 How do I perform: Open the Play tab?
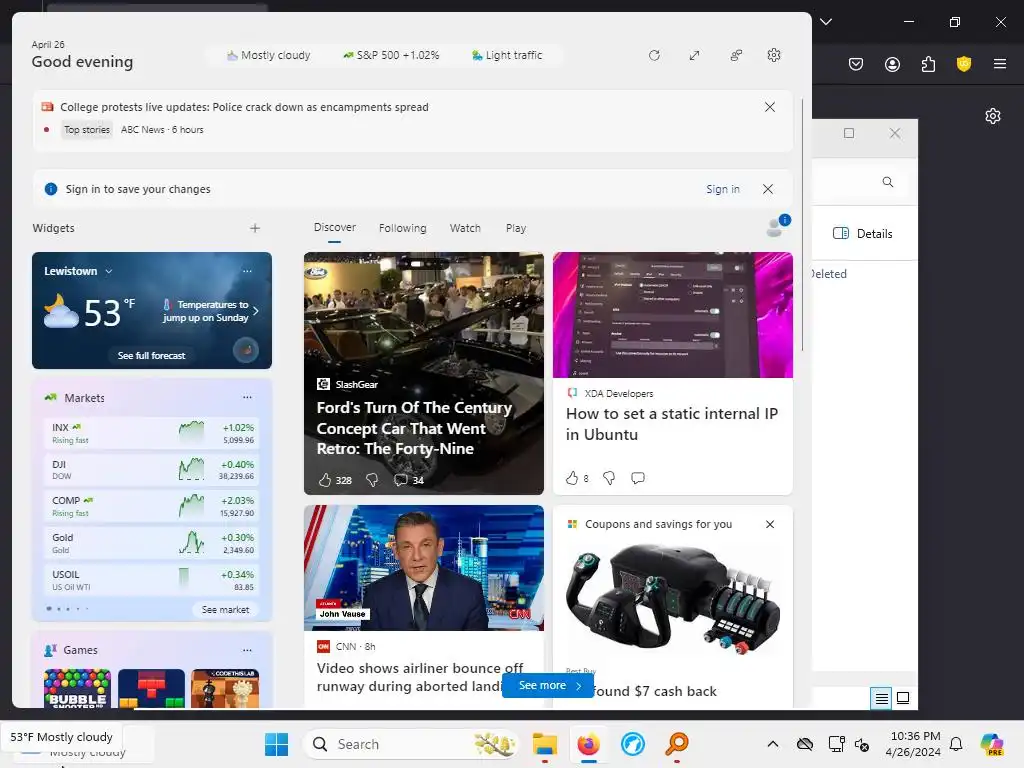[516, 228]
